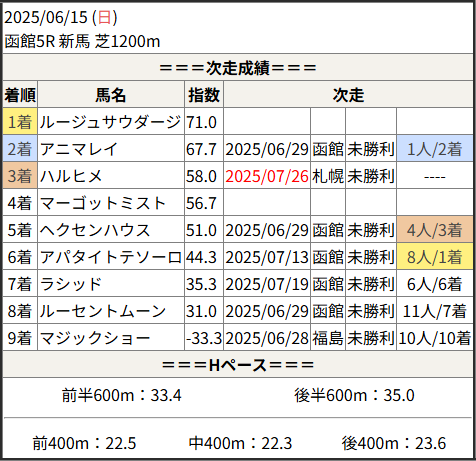Image resolution: width=476 pixels, height=461 pixels.
Task: Open ヘクセンハウス next race date 2025/06/29
Action: tap(267, 230)
